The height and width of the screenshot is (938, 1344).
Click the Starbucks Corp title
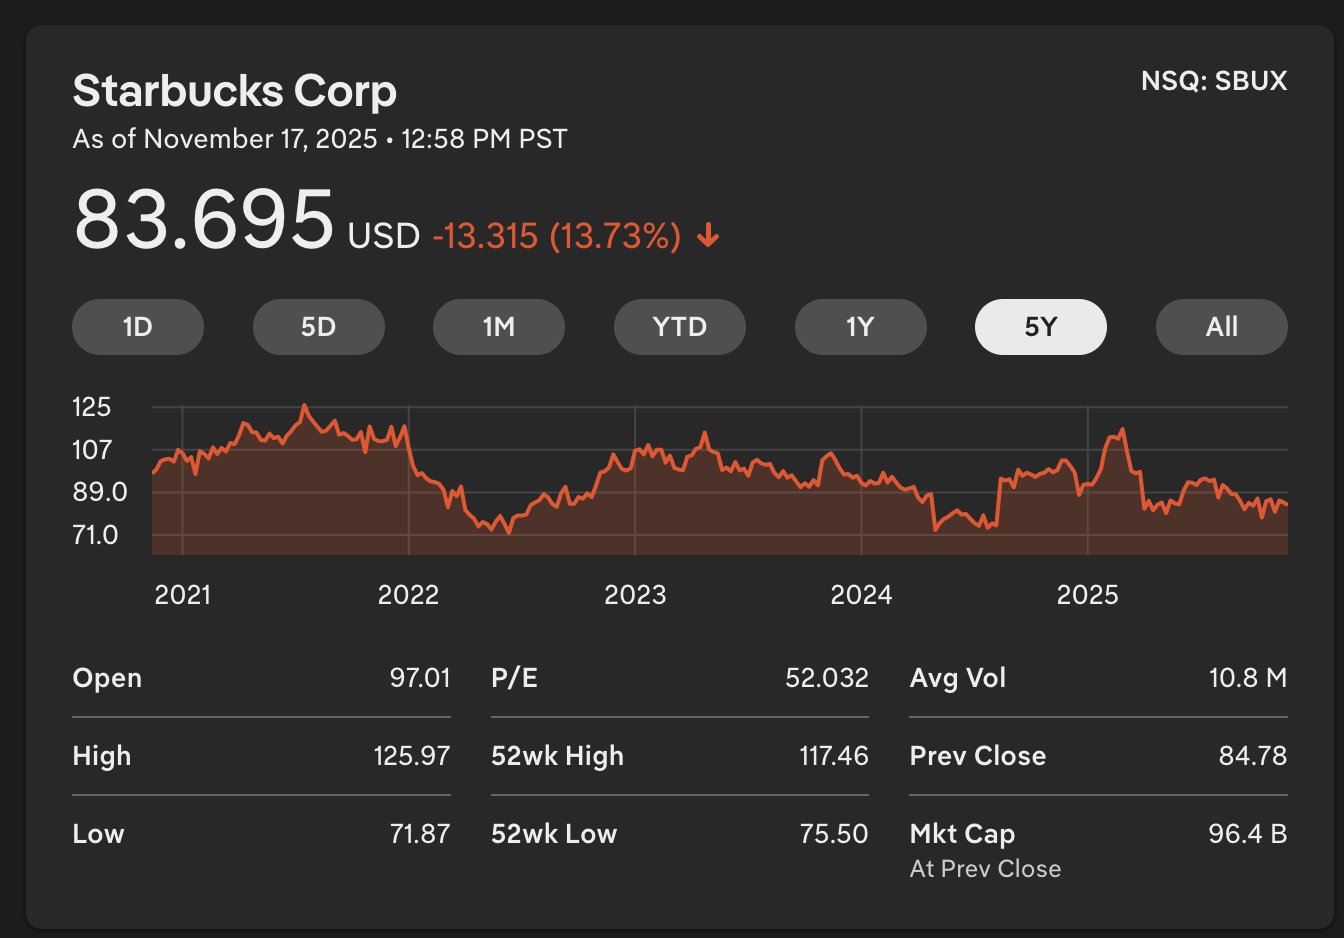pos(235,91)
